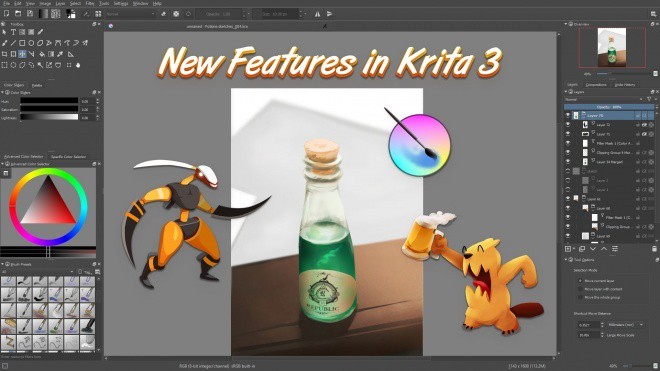
Task: Select the Measure tool
Action: tap(70, 54)
